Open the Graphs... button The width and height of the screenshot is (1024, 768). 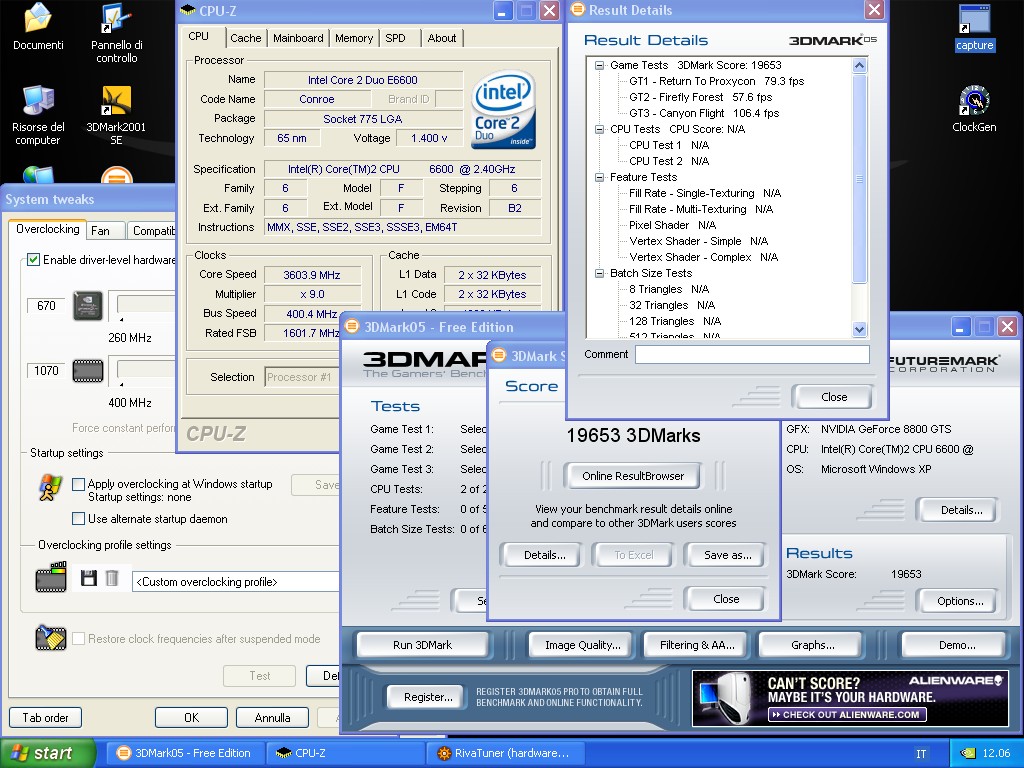[812, 645]
